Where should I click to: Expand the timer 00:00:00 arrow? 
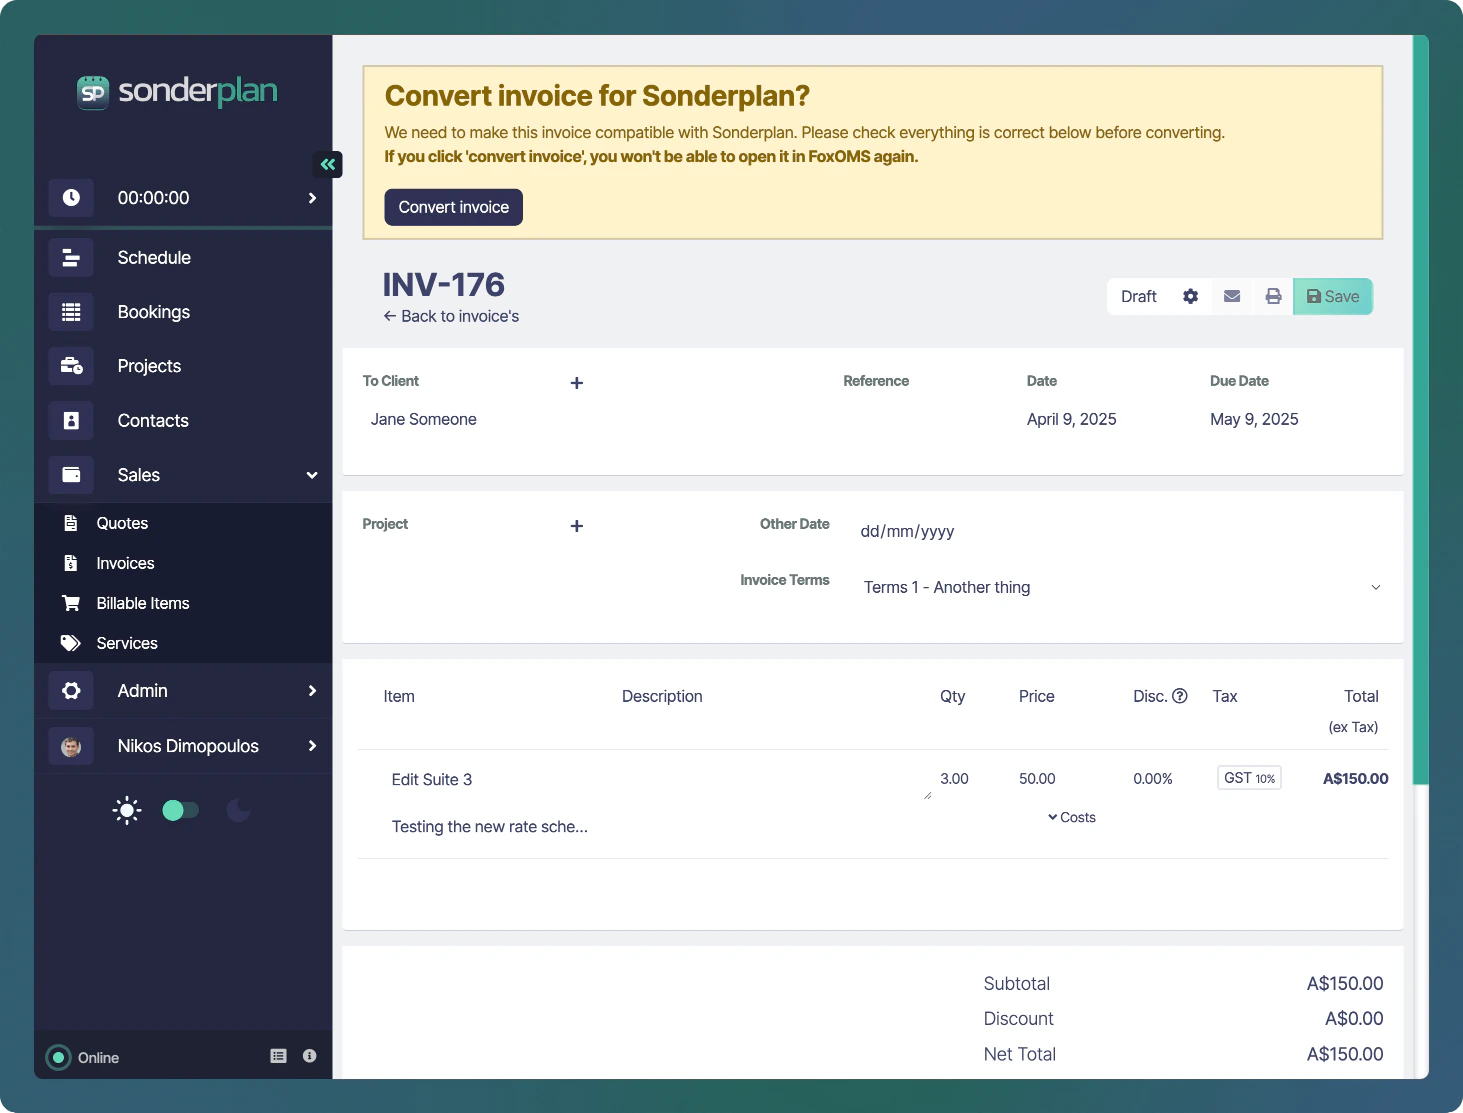[312, 198]
